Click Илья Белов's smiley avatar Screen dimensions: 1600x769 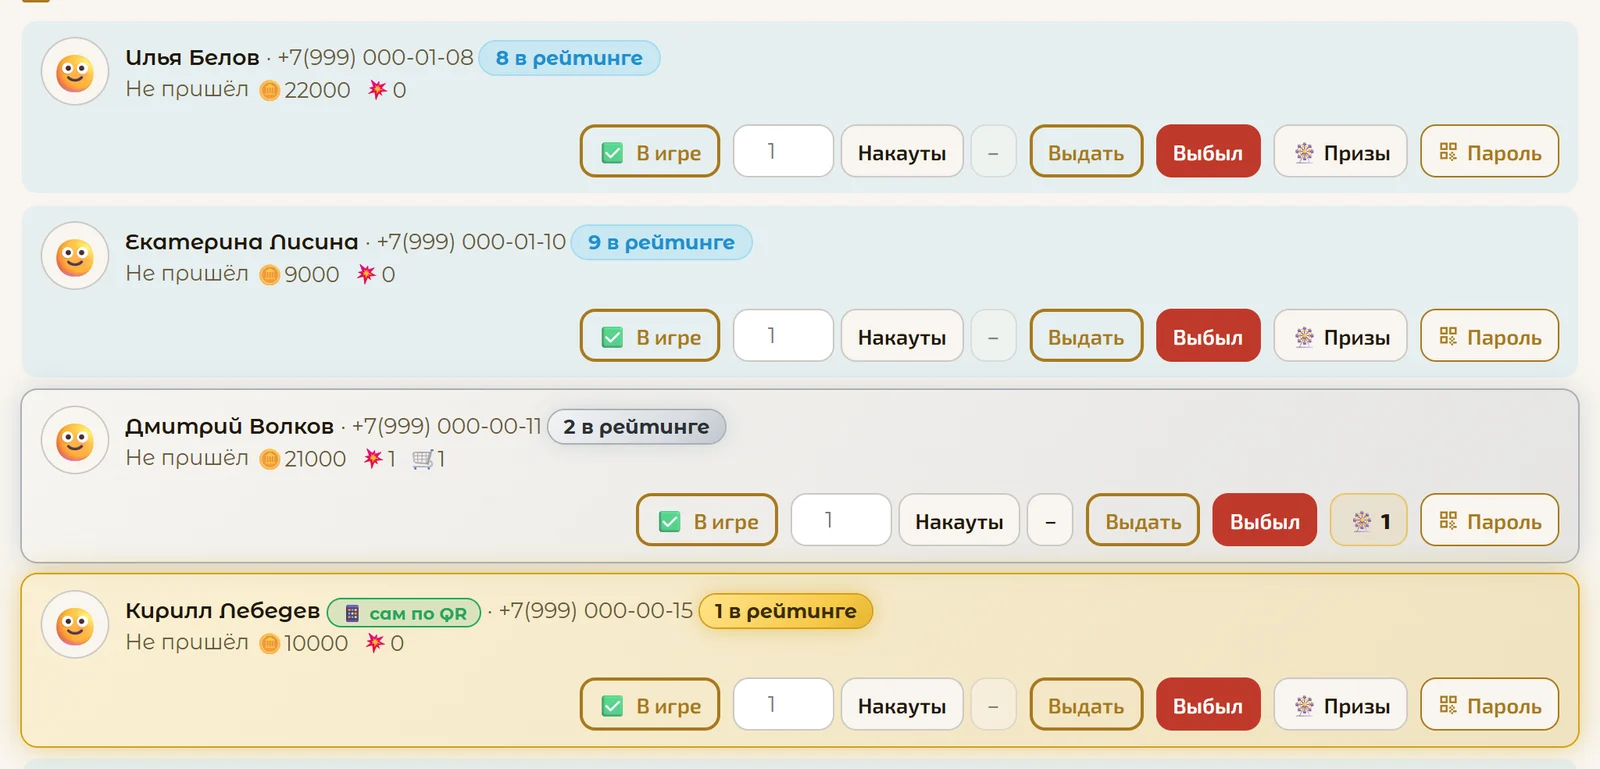coord(75,72)
